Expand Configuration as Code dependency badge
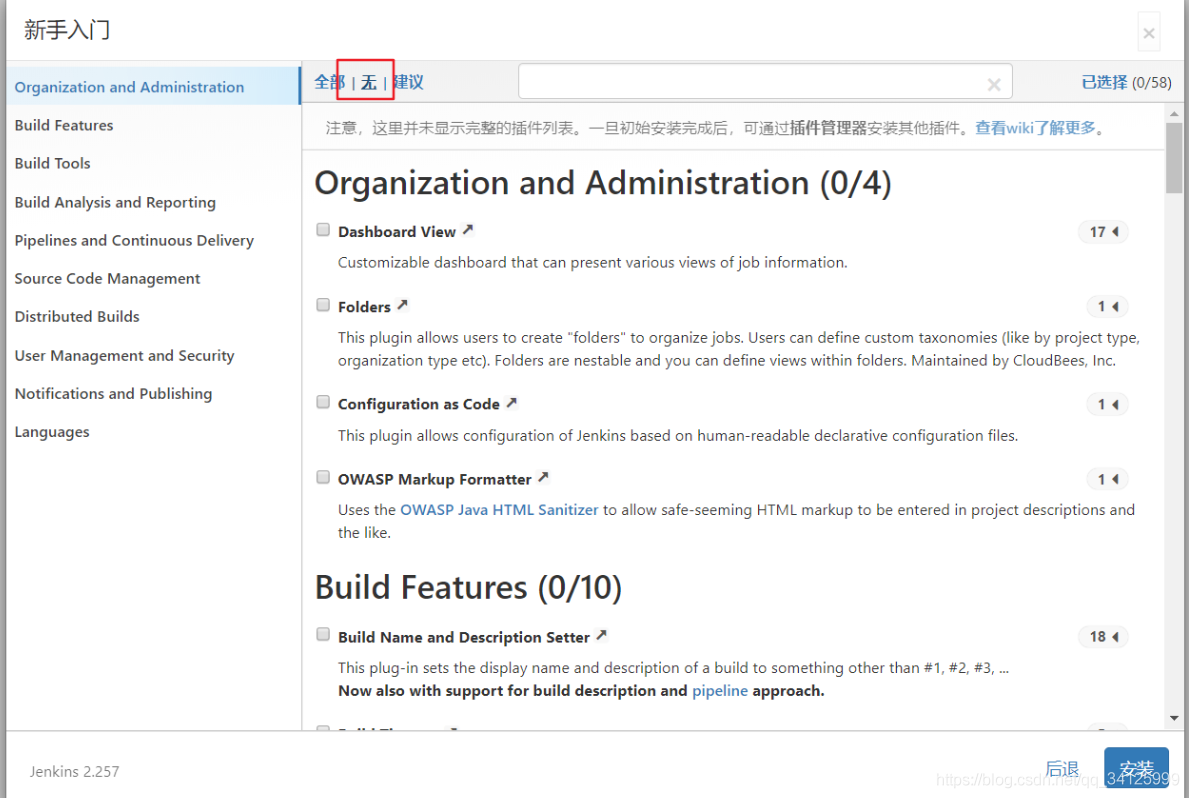This screenshot has height=798, width=1189. (1107, 404)
